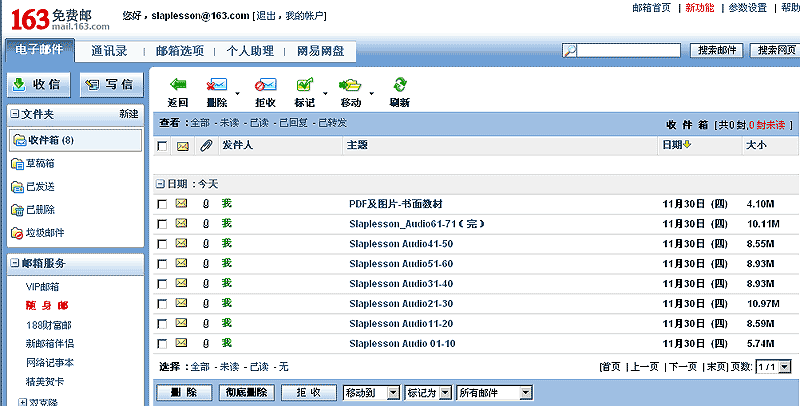The image size is (800, 406).
Task: Click the 写信 compose button
Action: [109, 84]
